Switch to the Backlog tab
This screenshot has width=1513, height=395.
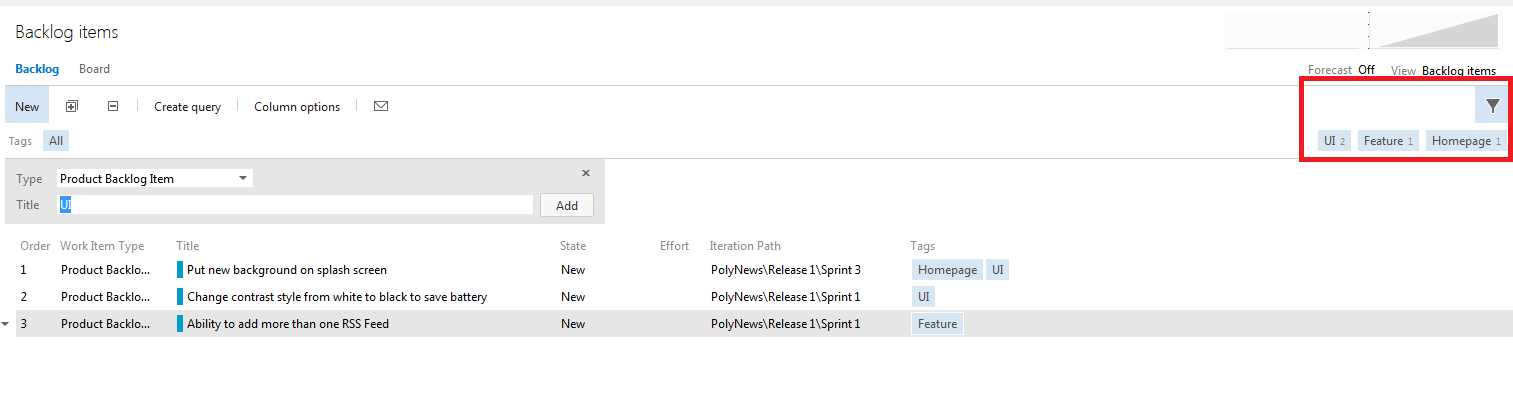coord(37,69)
